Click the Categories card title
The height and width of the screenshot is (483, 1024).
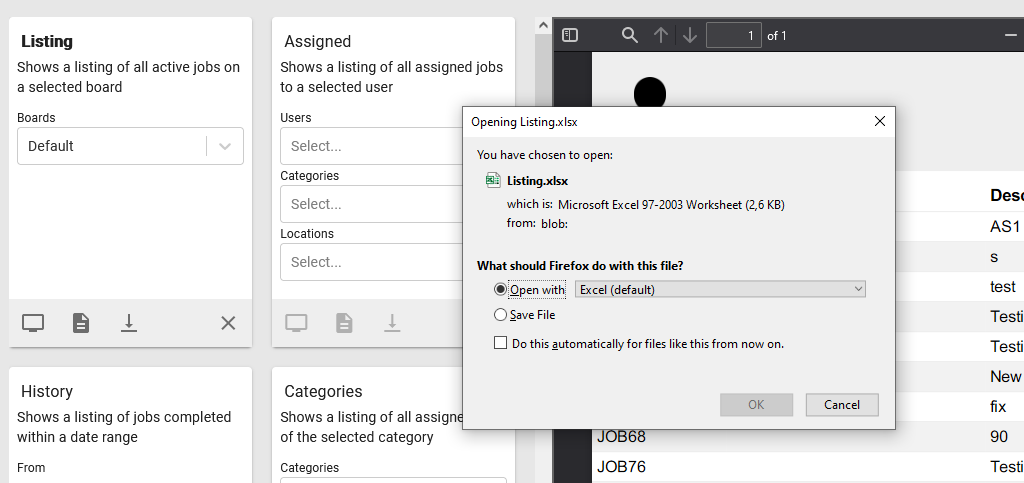click(323, 391)
